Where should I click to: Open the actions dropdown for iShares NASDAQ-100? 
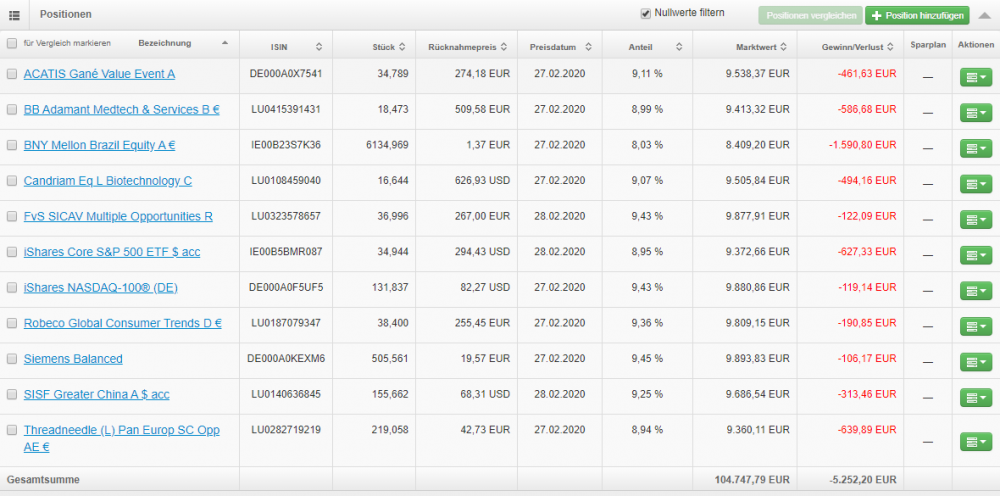pos(974,291)
